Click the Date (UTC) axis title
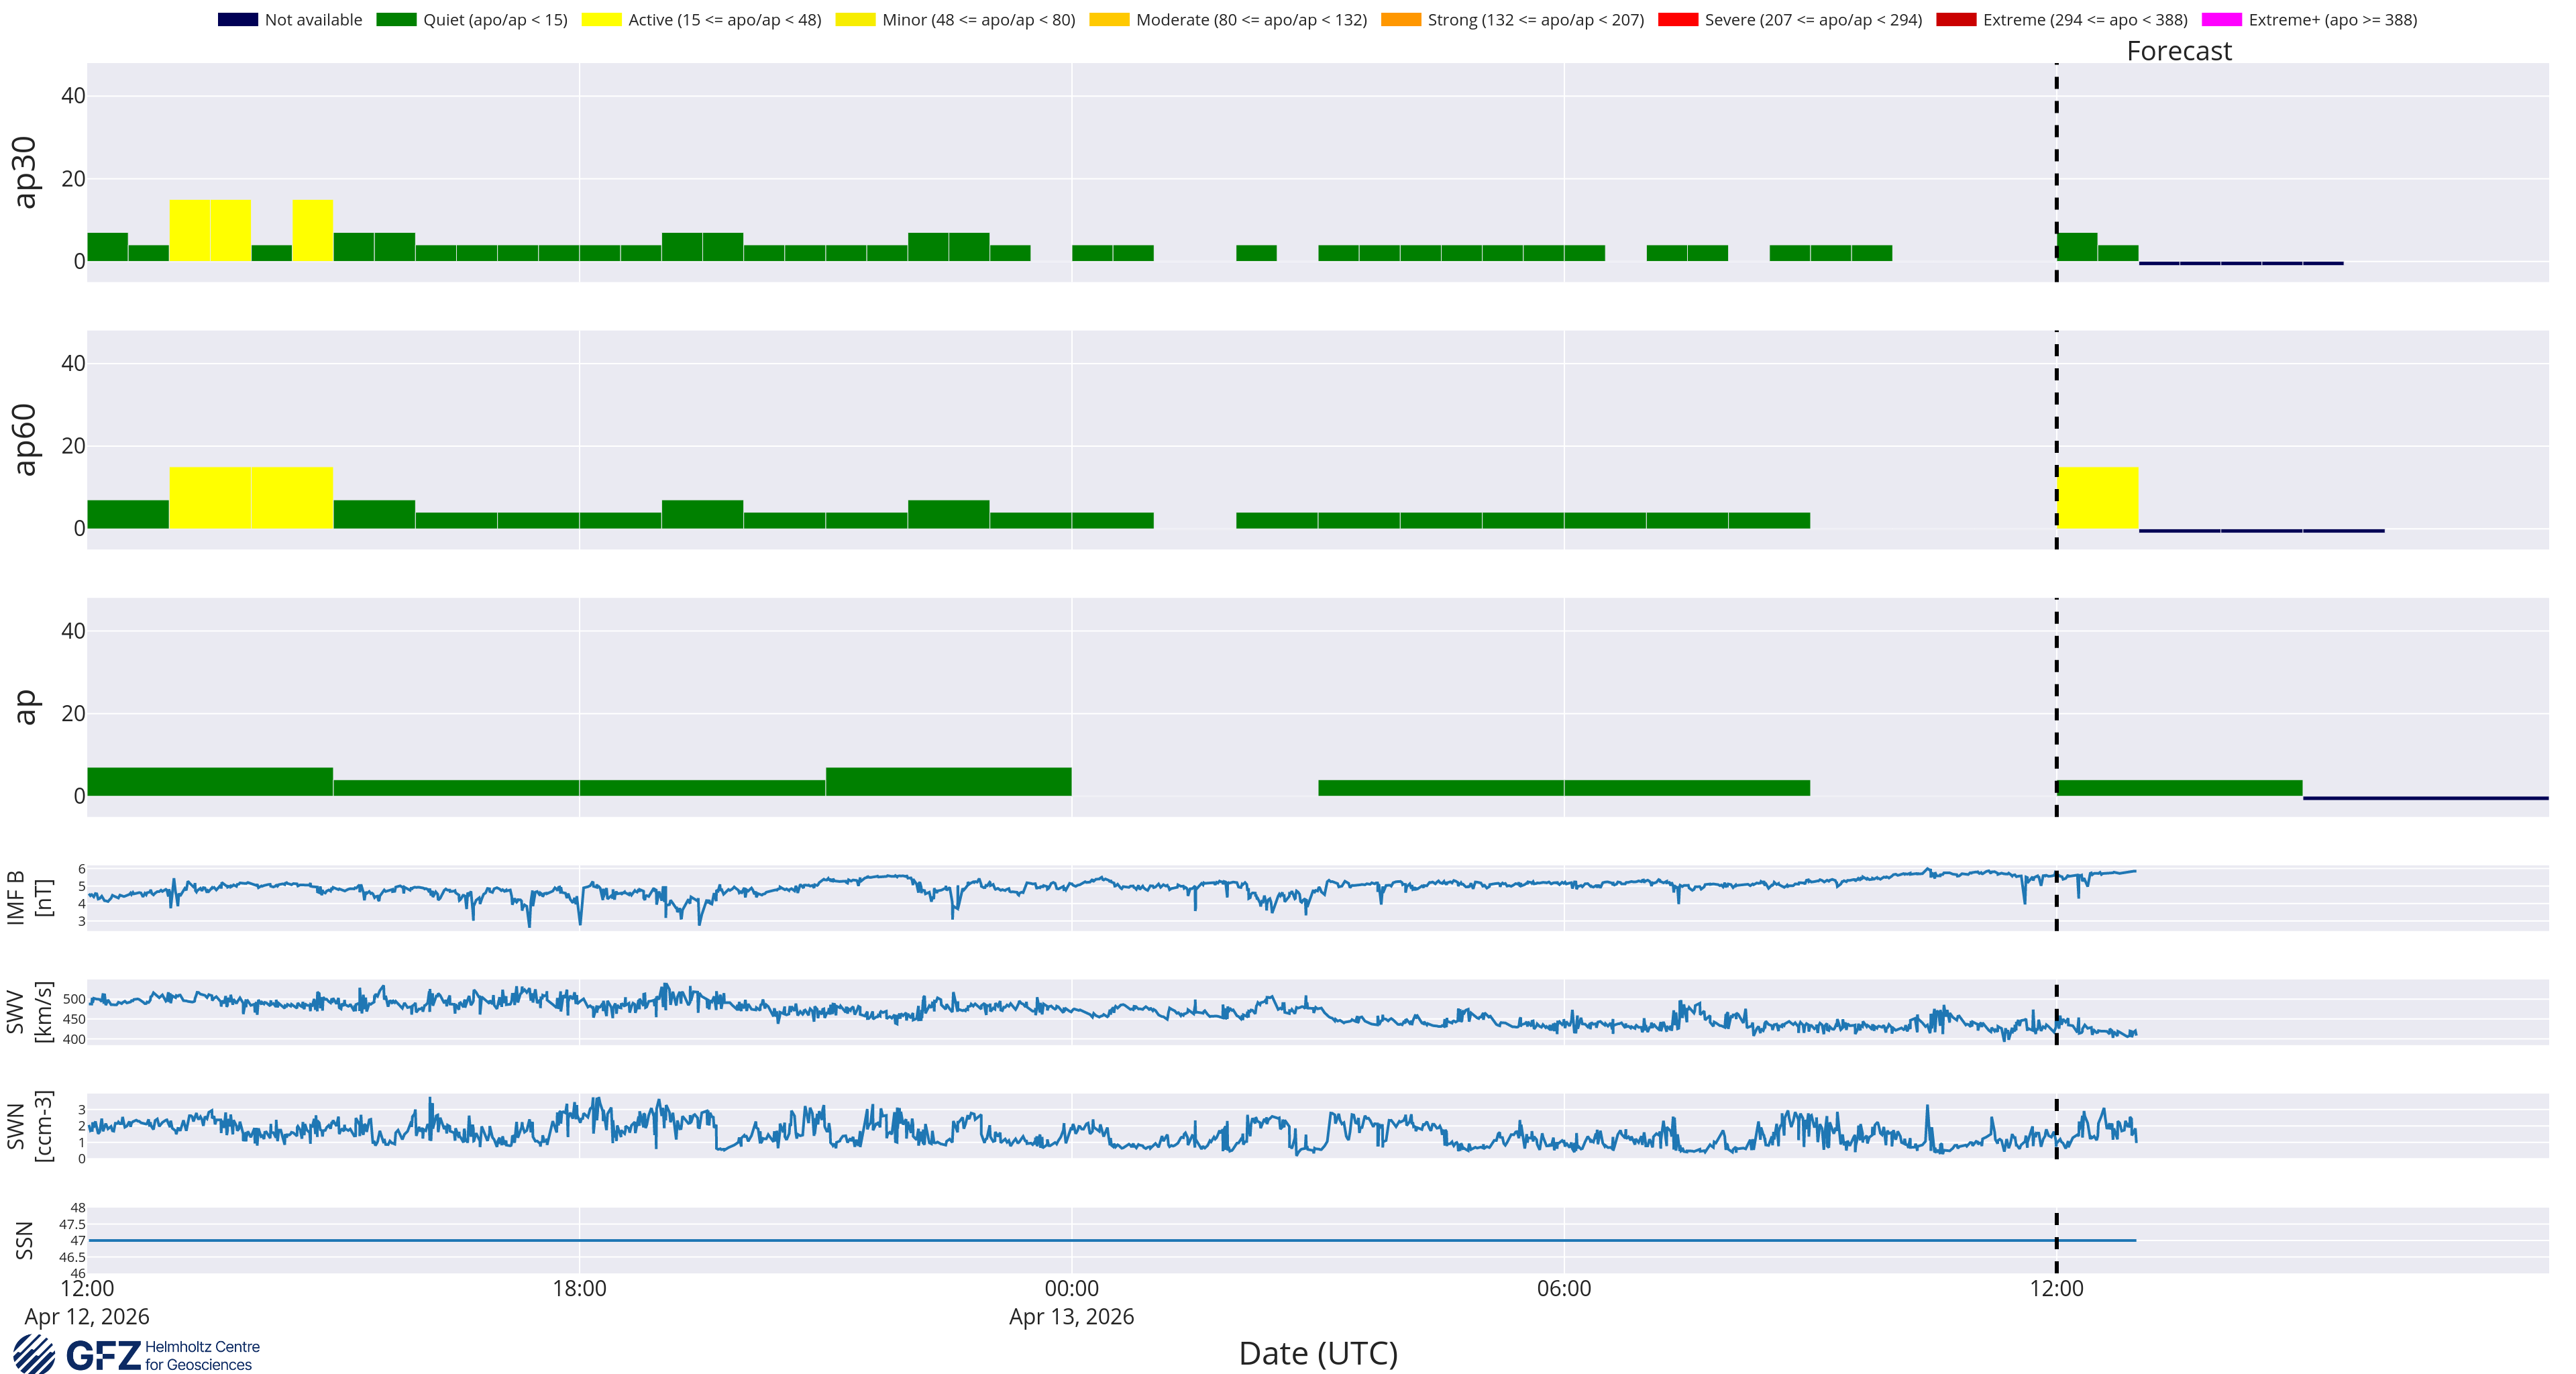 tap(1318, 1353)
